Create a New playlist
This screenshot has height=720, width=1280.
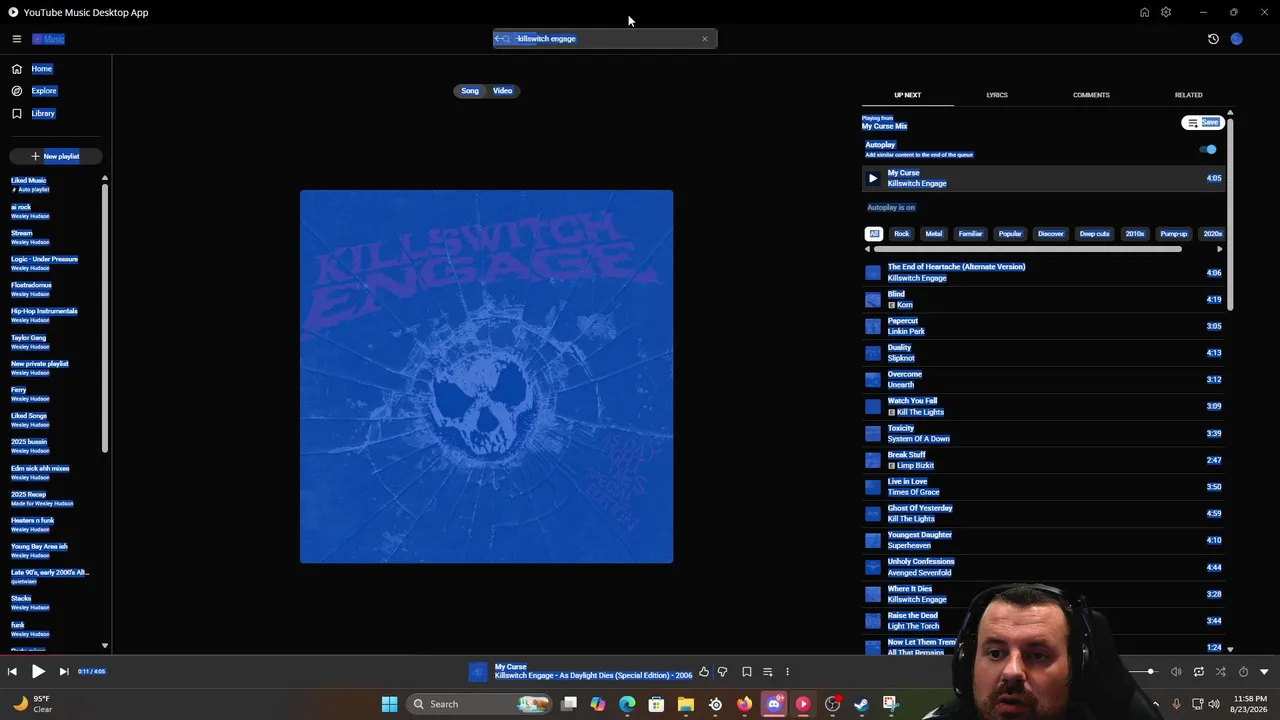54,156
